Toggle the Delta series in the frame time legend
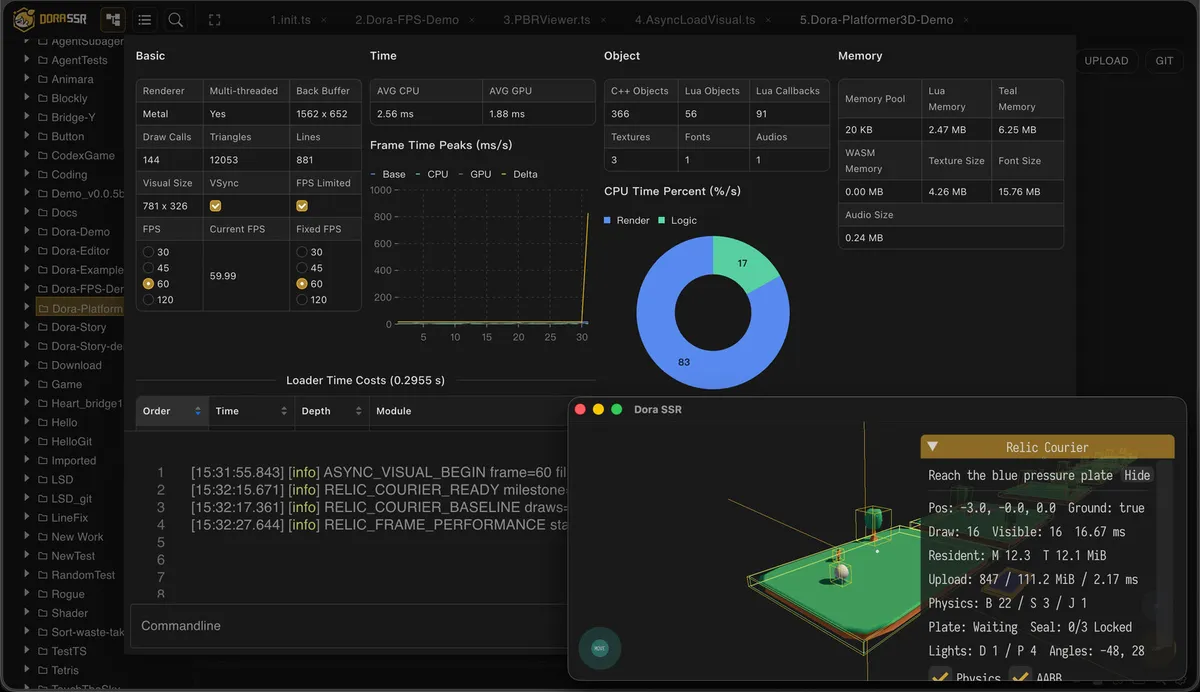The height and width of the screenshot is (692, 1200). [519, 174]
